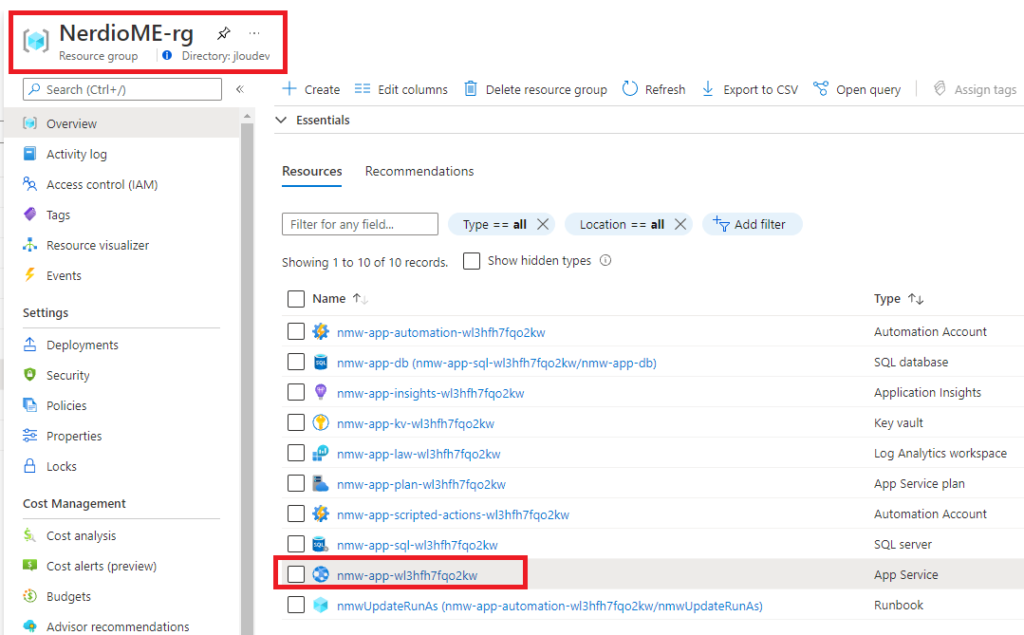Image resolution: width=1024 pixels, height=635 pixels.
Task: Open Activity log
Action: pos(76,154)
